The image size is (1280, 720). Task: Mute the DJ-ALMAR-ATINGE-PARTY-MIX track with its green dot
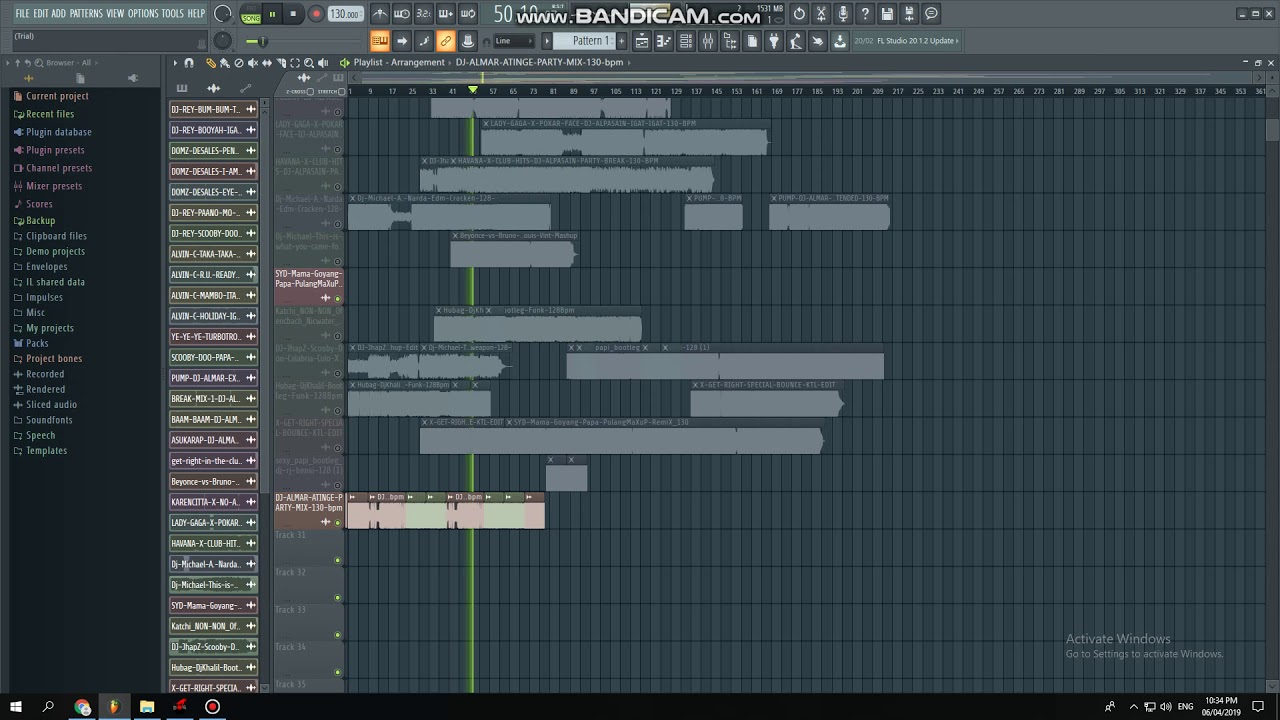tap(337, 523)
